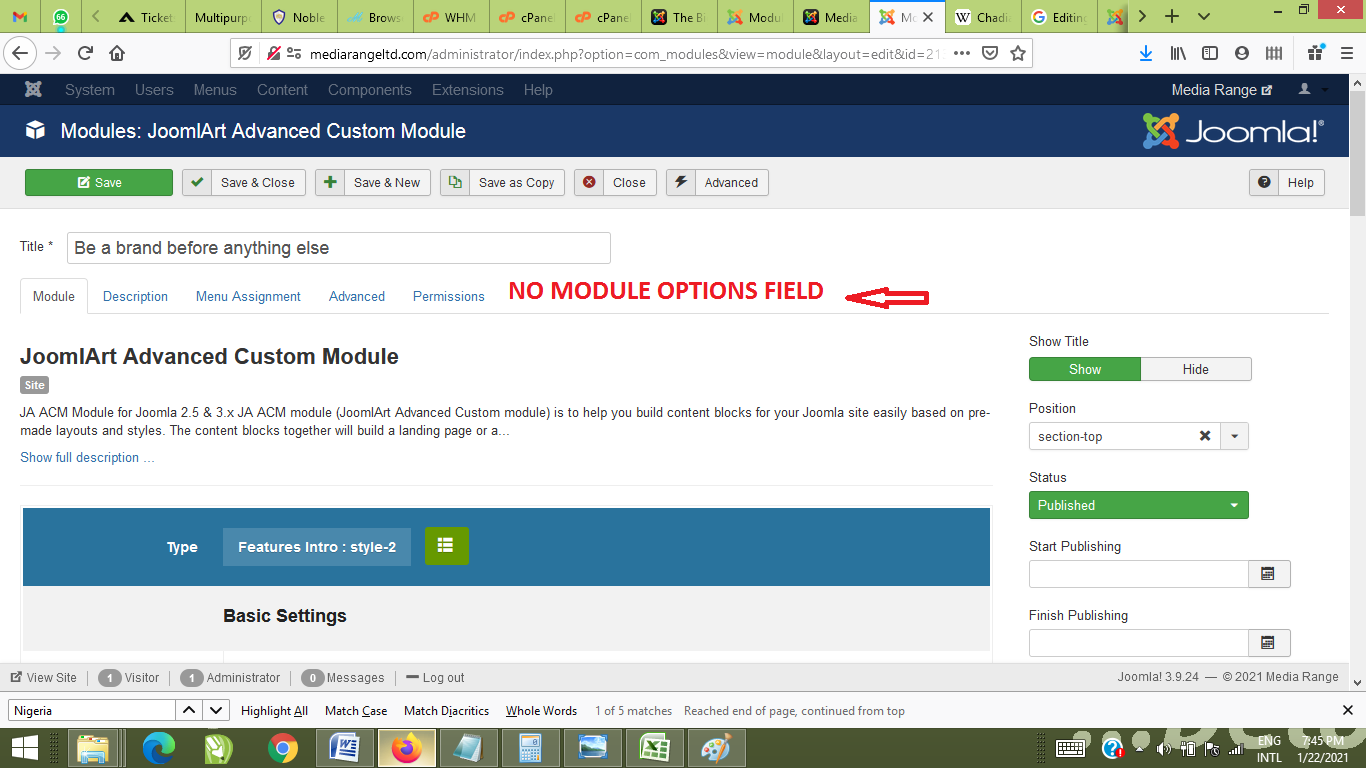Open the Menus admin menu
The image size is (1366, 768).
coord(215,90)
